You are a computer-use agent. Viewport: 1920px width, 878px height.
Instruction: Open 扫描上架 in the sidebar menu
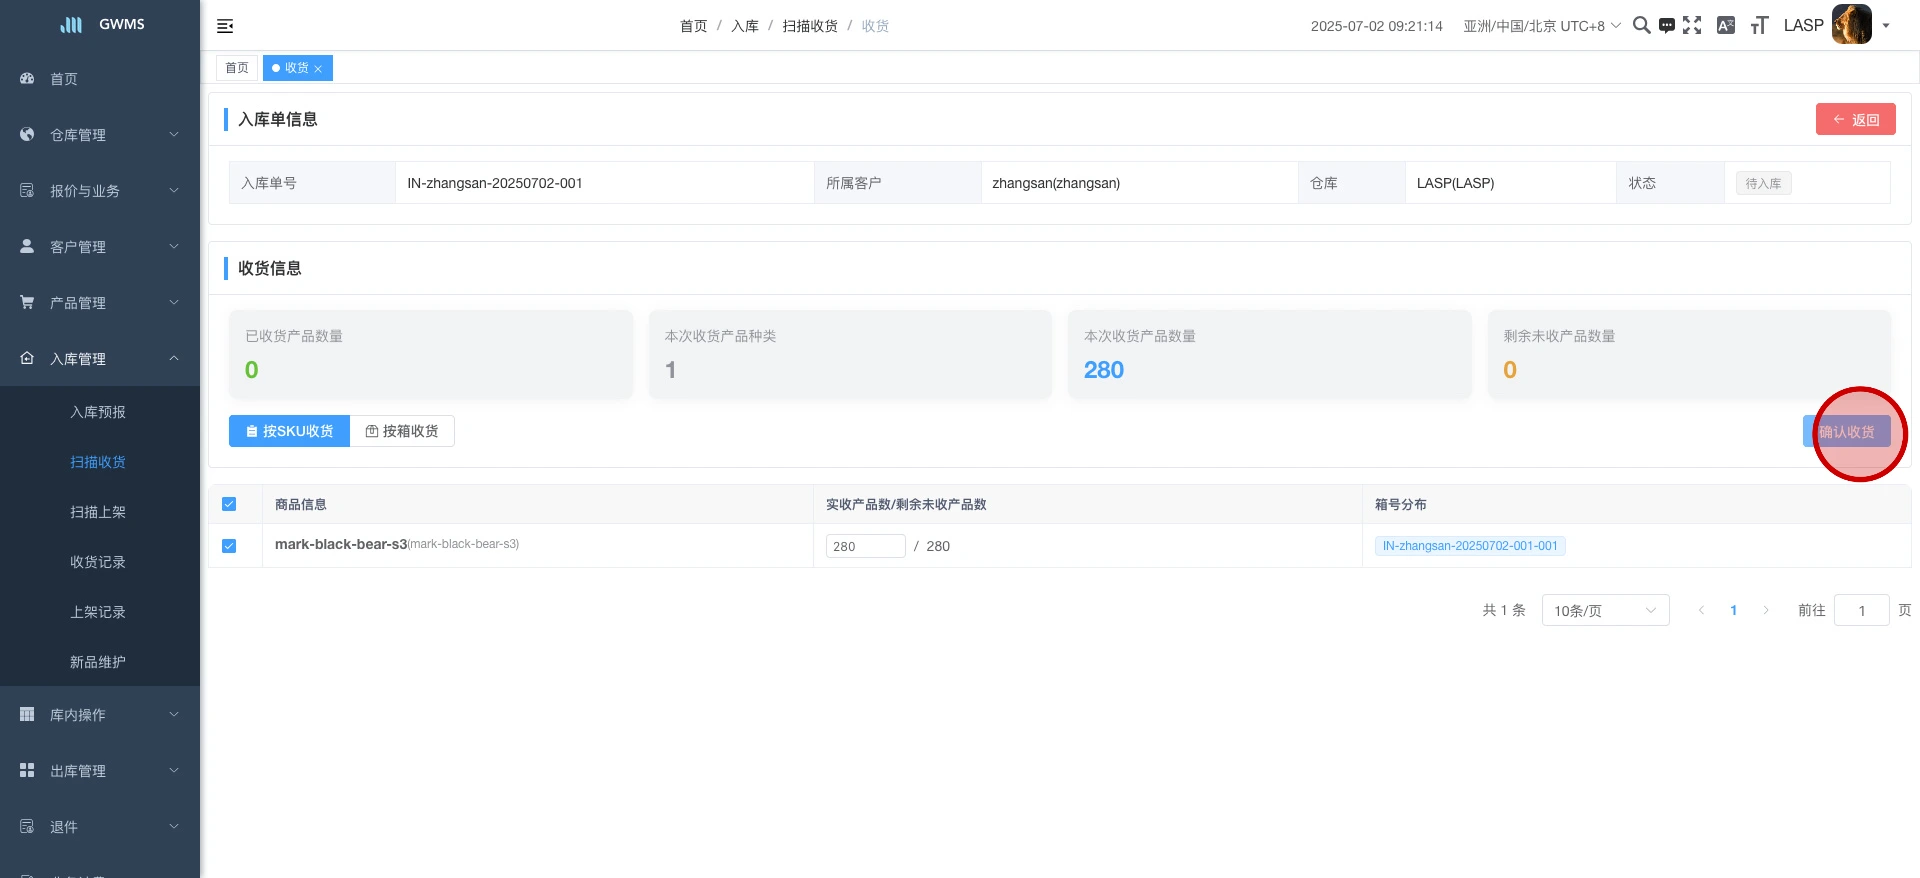[98, 512]
